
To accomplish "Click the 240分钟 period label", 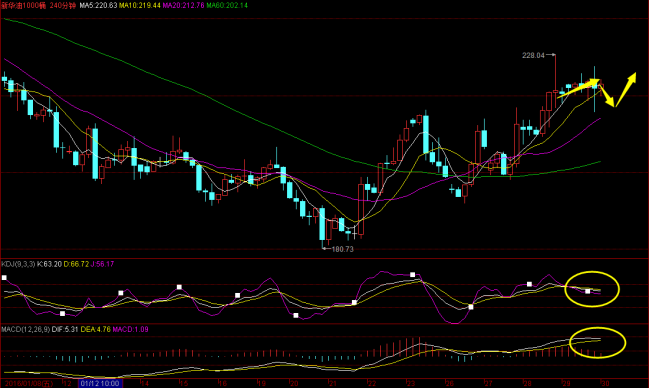I will click(62, 5).
